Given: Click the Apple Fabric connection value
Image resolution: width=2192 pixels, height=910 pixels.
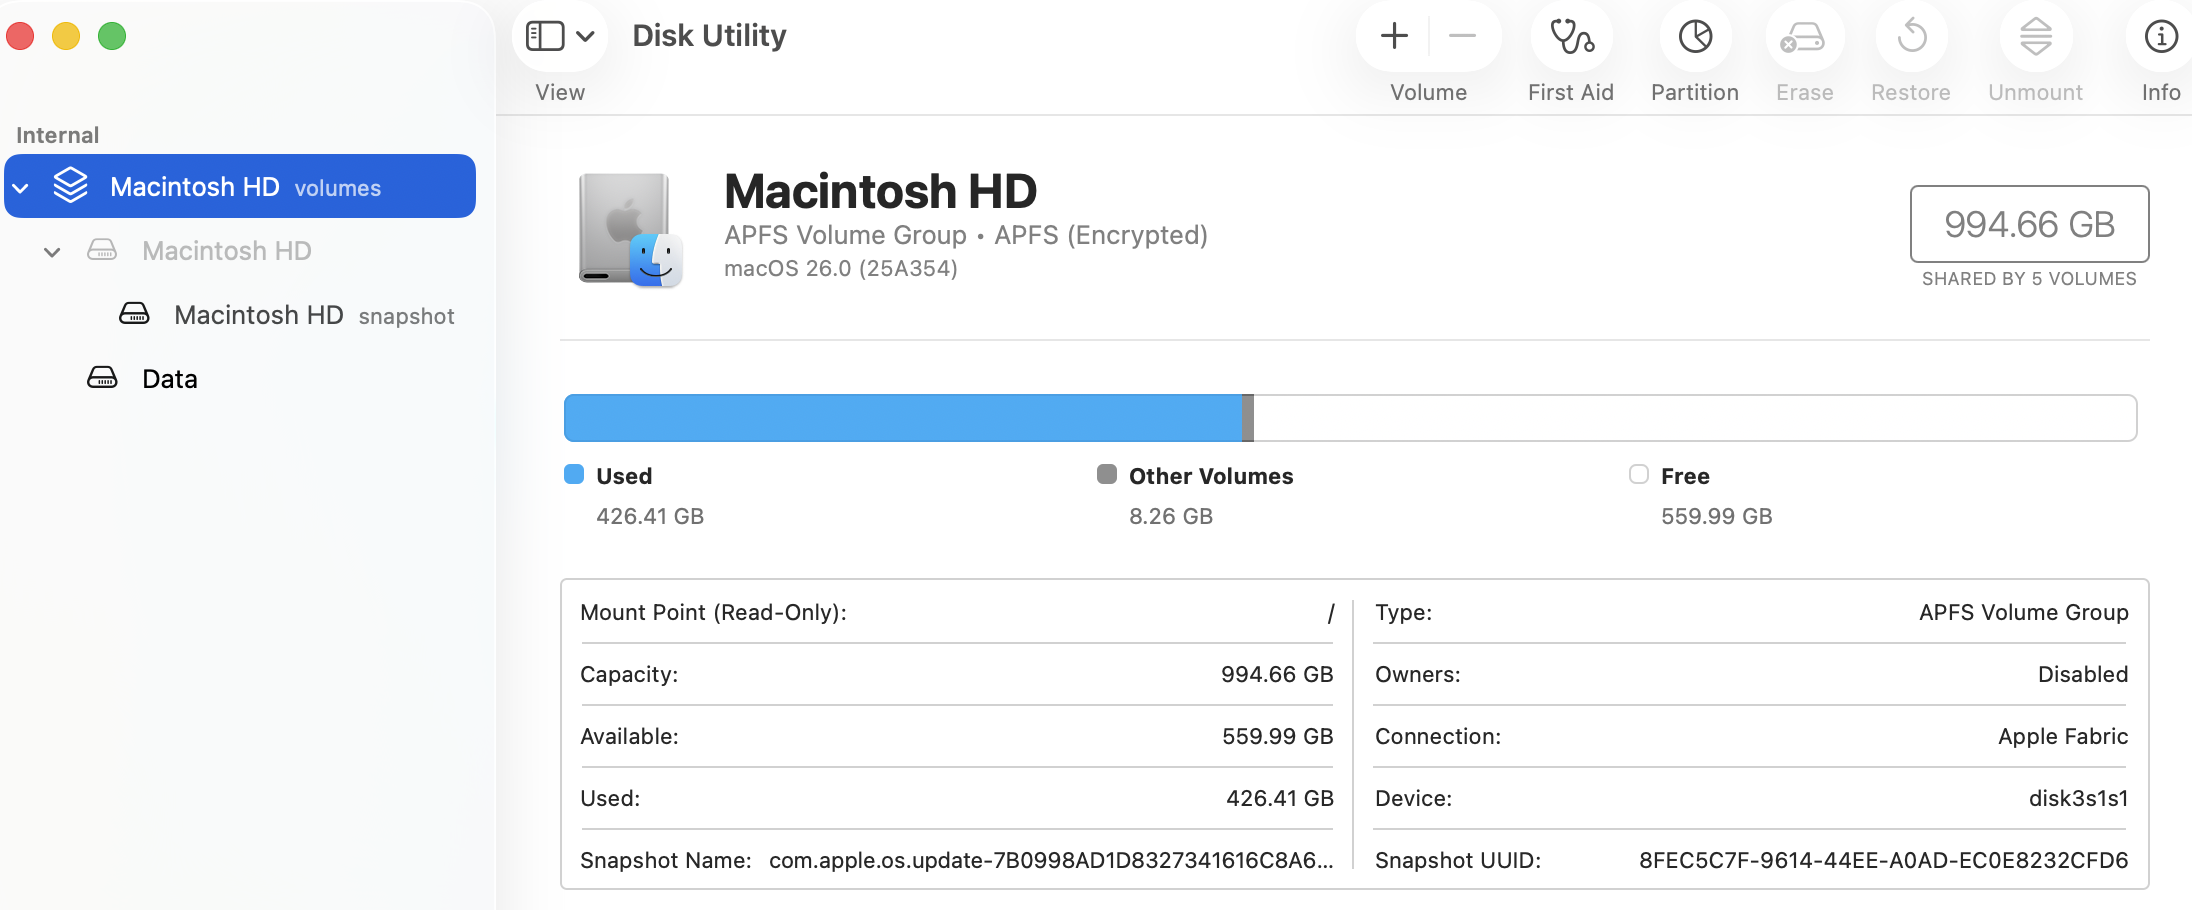Looking at the screenshot, I should 2063,736.
